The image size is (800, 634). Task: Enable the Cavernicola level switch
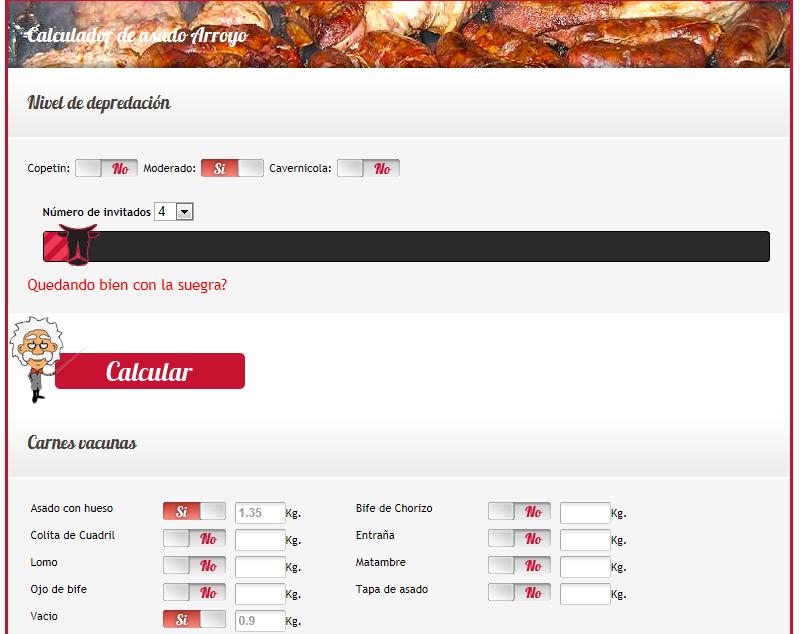tap(368, 168)
